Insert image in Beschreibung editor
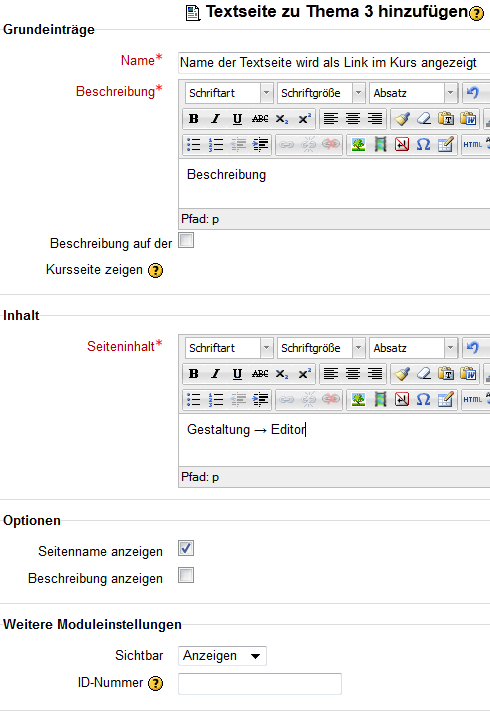The width and height of the screenshot is (490, 711). coord(358,145)
